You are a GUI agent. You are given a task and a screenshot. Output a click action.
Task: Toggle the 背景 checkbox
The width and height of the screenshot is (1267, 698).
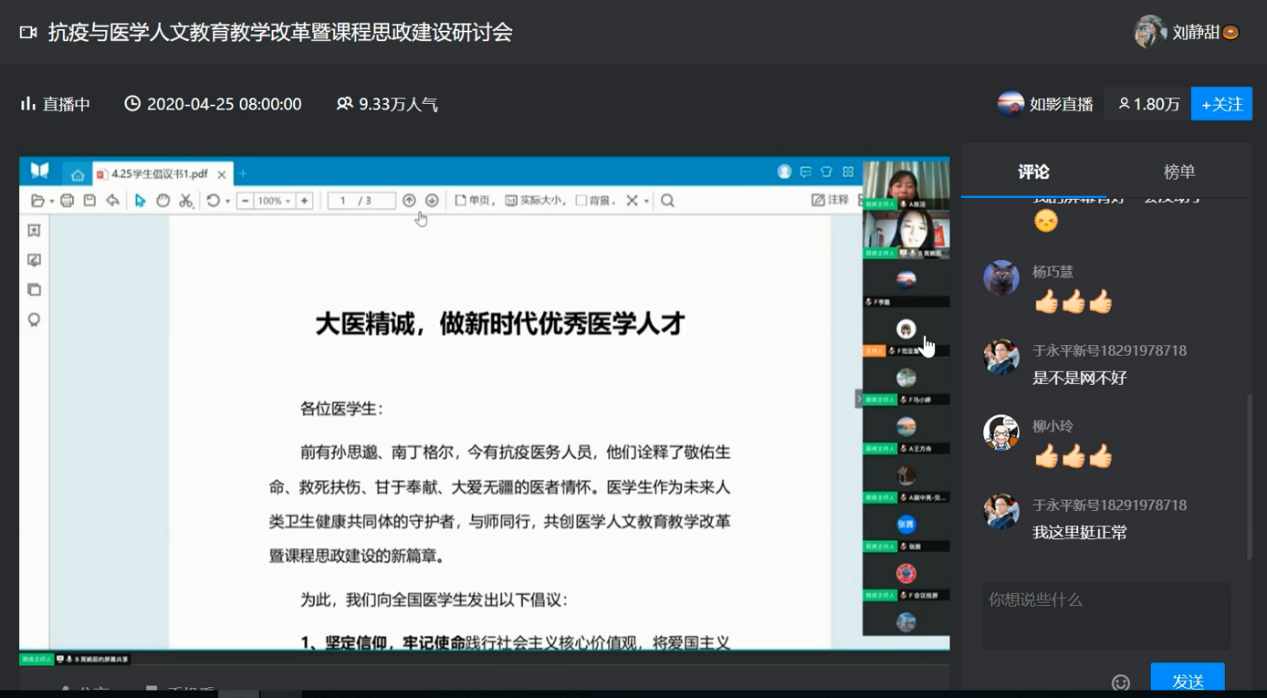tap(581, 201)
